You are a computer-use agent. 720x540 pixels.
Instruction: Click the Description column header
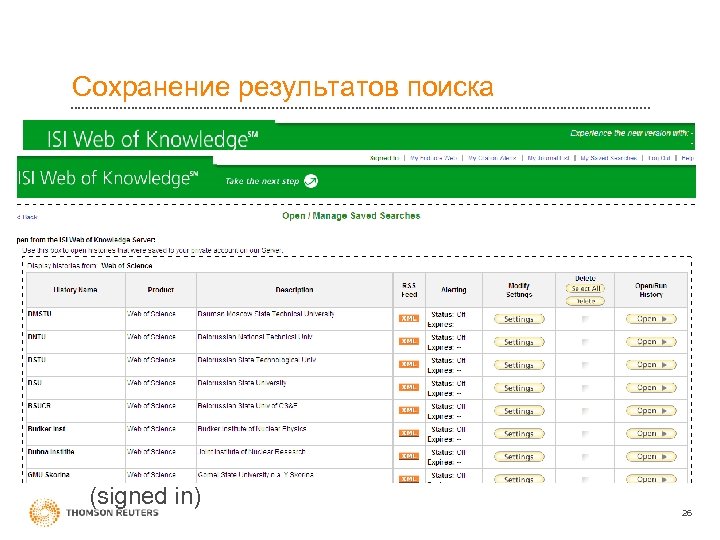[x=295, y=290]
